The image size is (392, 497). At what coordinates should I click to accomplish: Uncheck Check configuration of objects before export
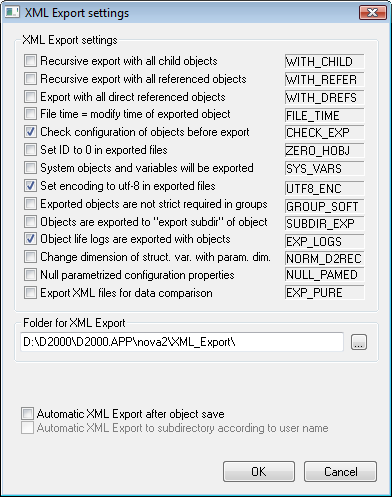30,132
